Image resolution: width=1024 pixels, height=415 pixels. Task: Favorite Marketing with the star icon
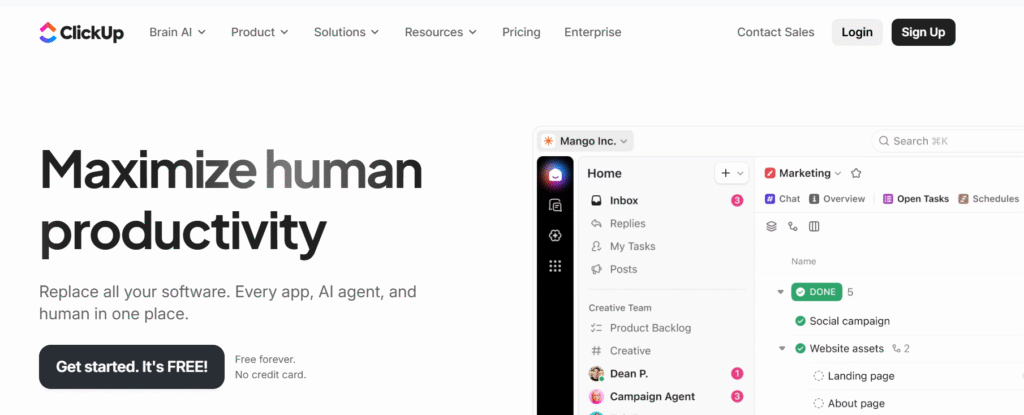856,173
